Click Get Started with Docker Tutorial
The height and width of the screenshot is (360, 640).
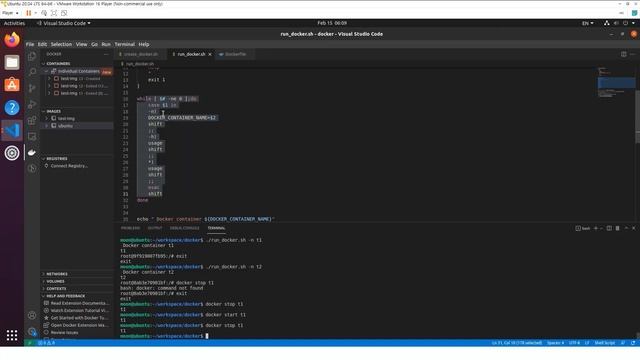tap(80, 318)
